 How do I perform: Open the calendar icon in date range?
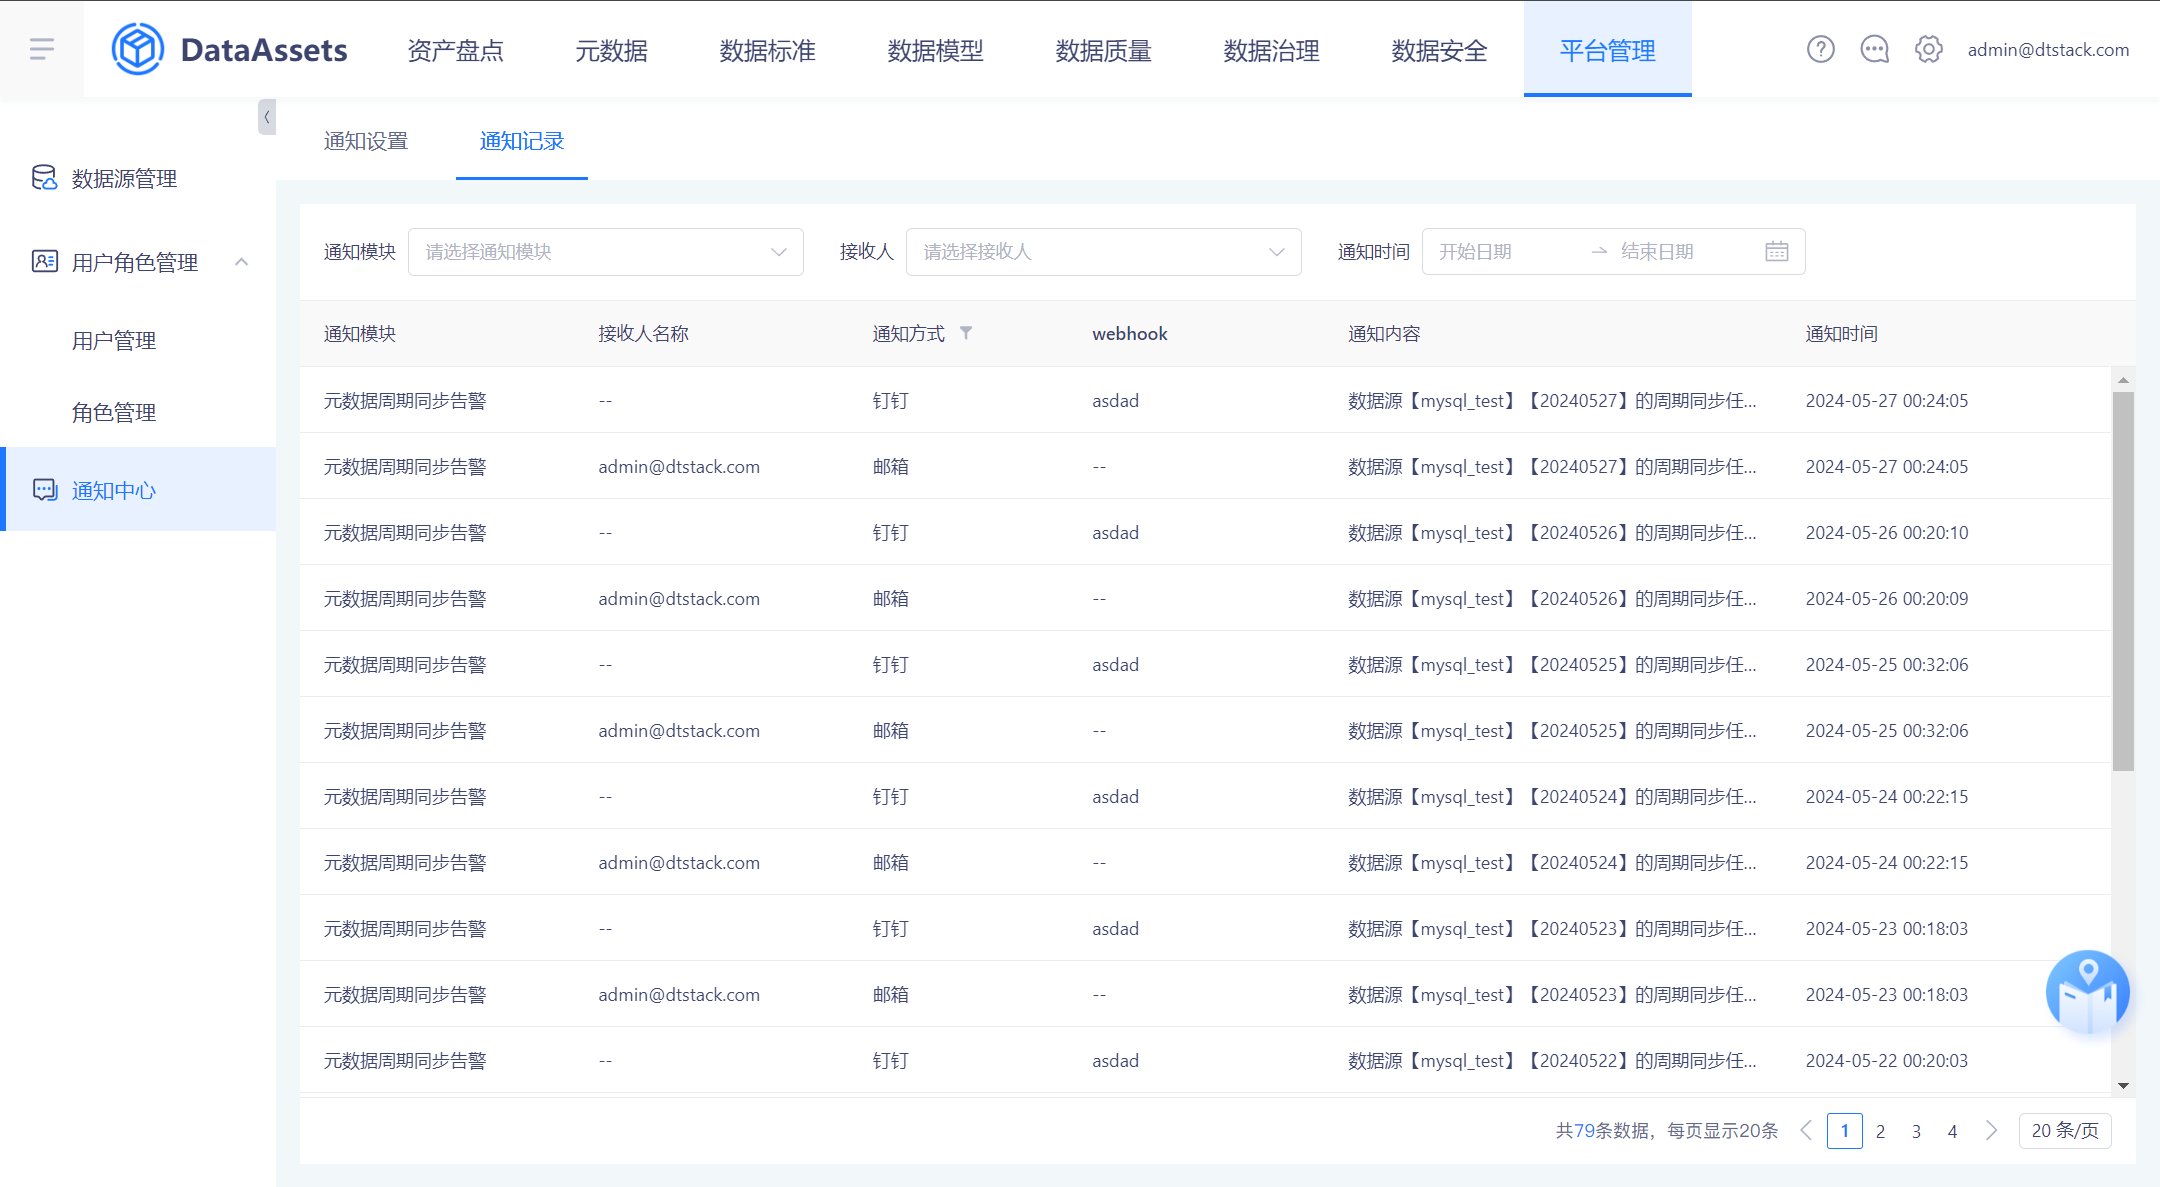click(1776, 252)
